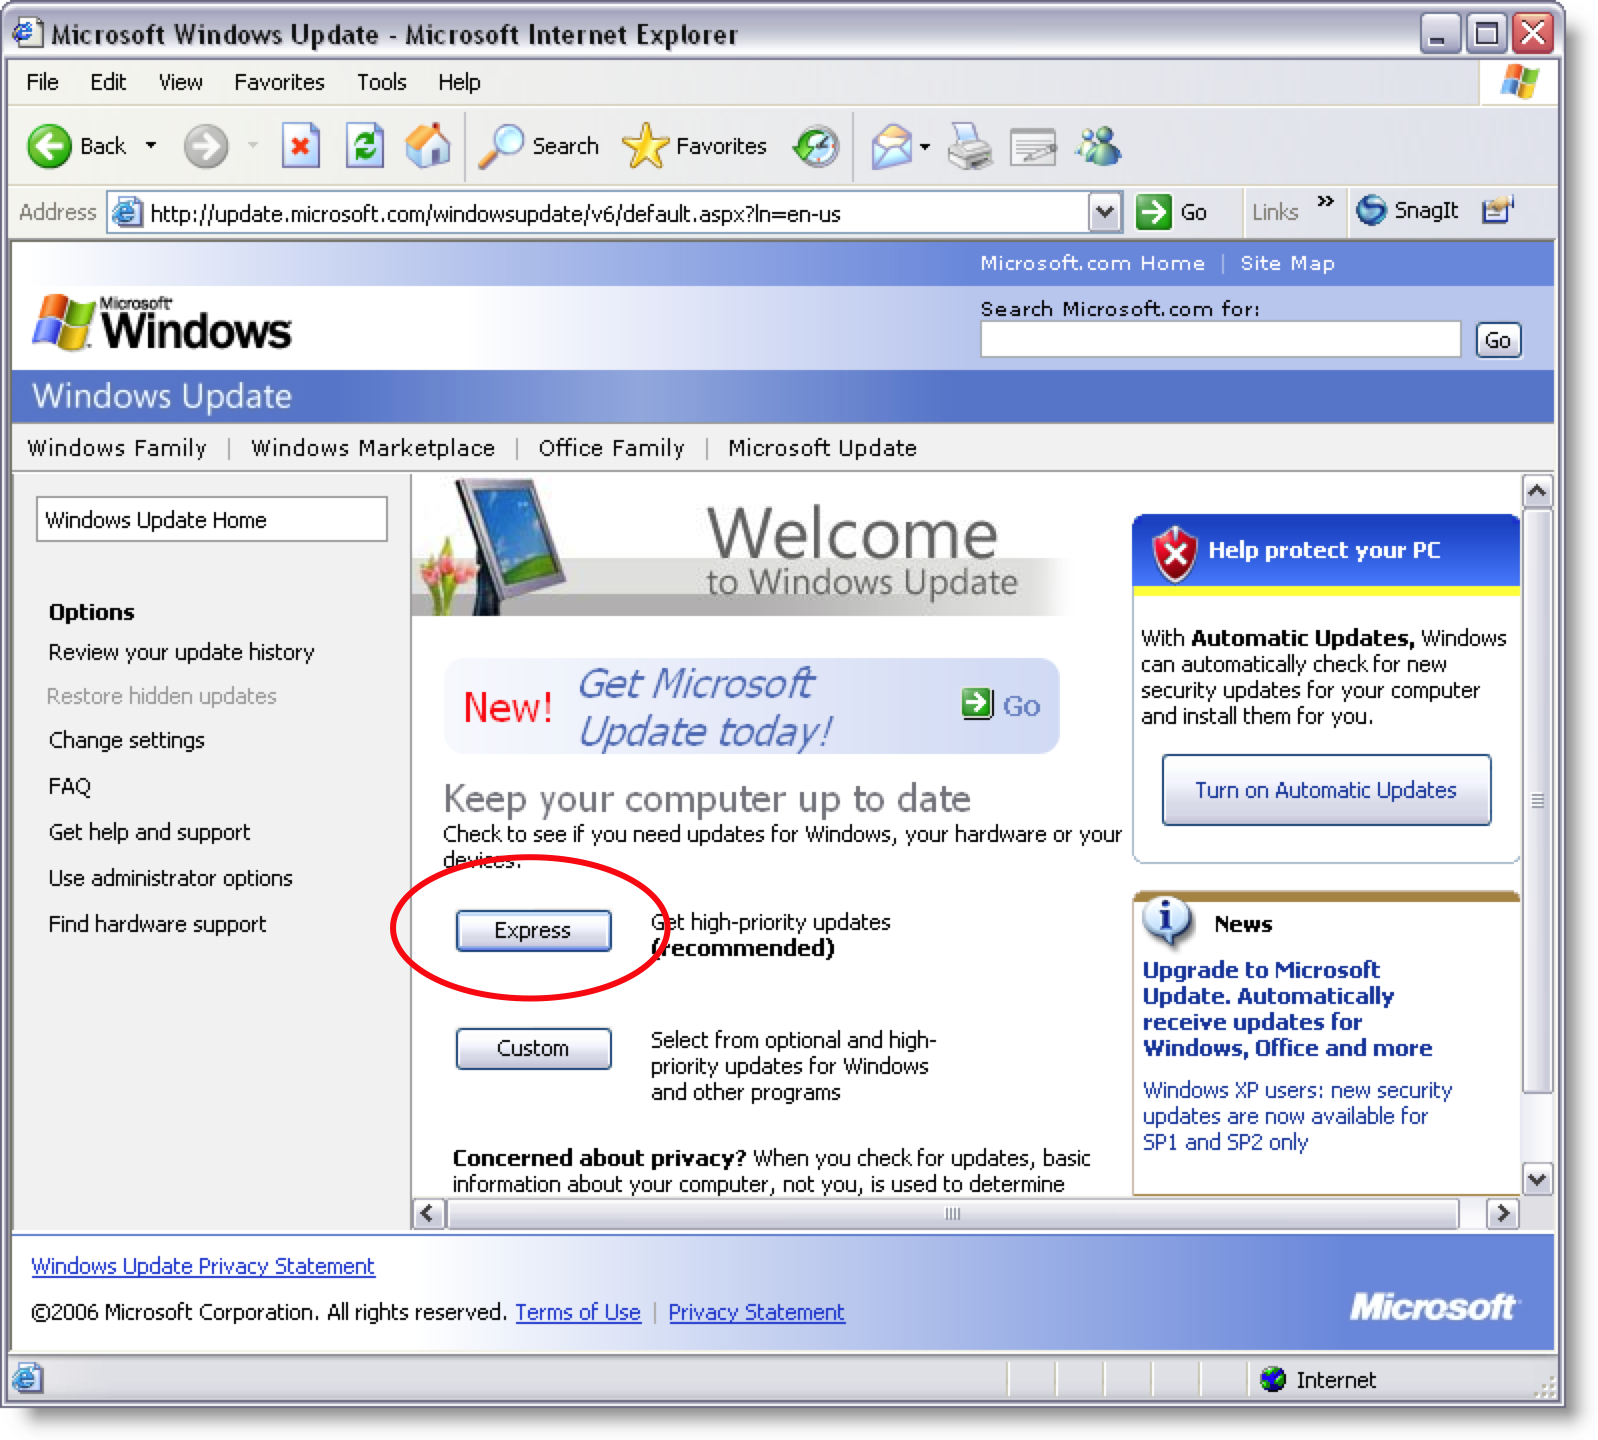Viewport: 1598px width, 1440px height.
Task: Open the FAQ option
Action: click(70, 786)
